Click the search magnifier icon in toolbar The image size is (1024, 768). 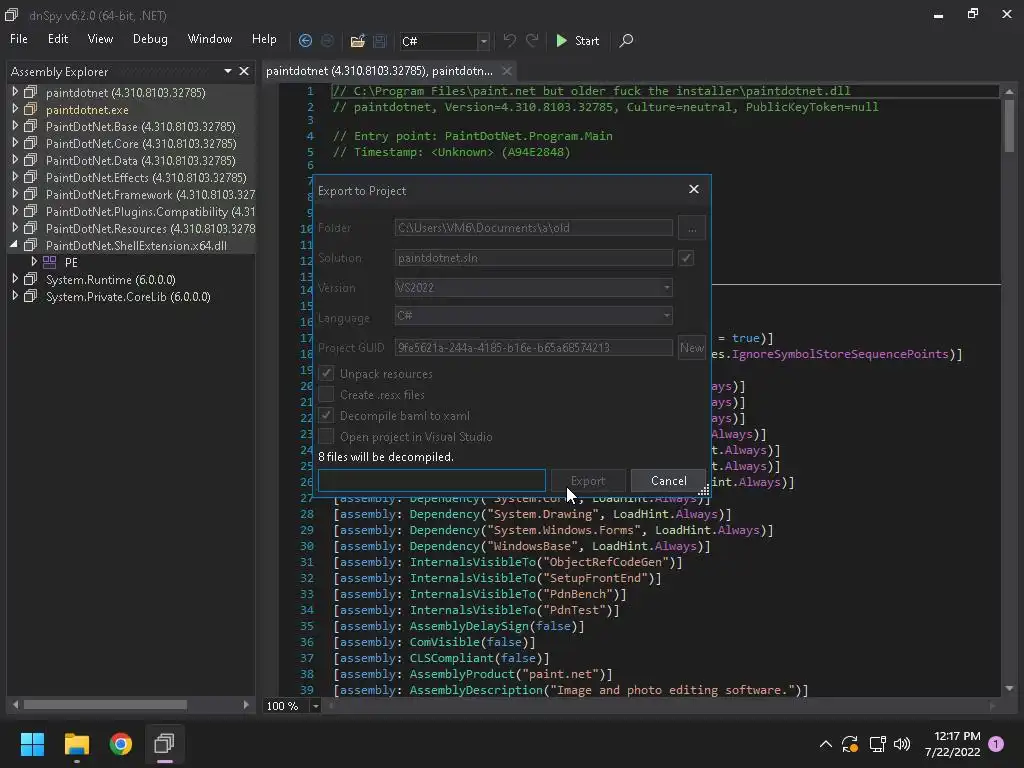[x=626, y=41]
